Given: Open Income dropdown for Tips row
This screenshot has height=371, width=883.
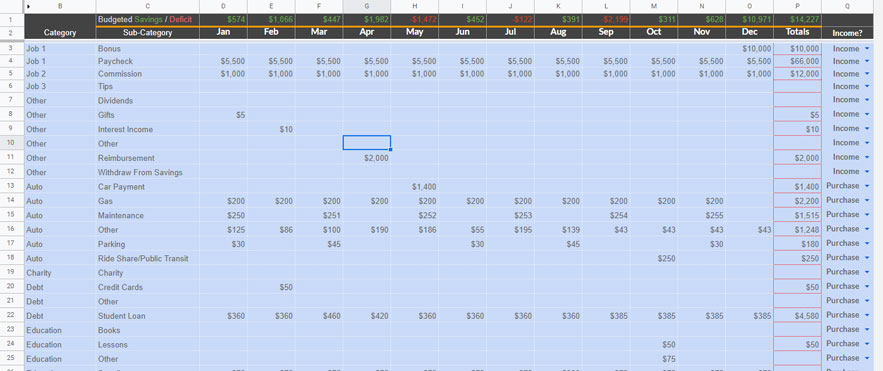Looking at the screenshot, I should 867,86.
